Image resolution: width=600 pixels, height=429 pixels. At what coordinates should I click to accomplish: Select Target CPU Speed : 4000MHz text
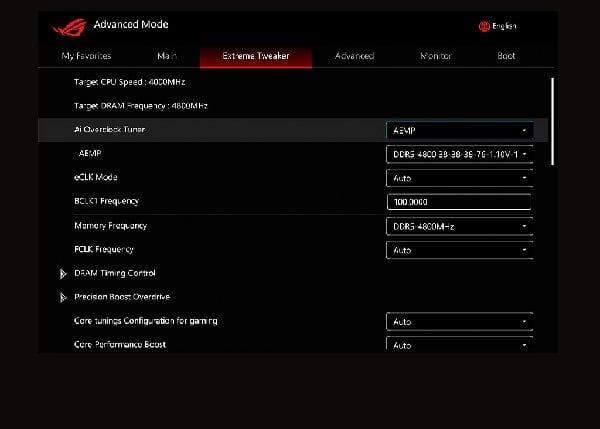coord(129,82)
